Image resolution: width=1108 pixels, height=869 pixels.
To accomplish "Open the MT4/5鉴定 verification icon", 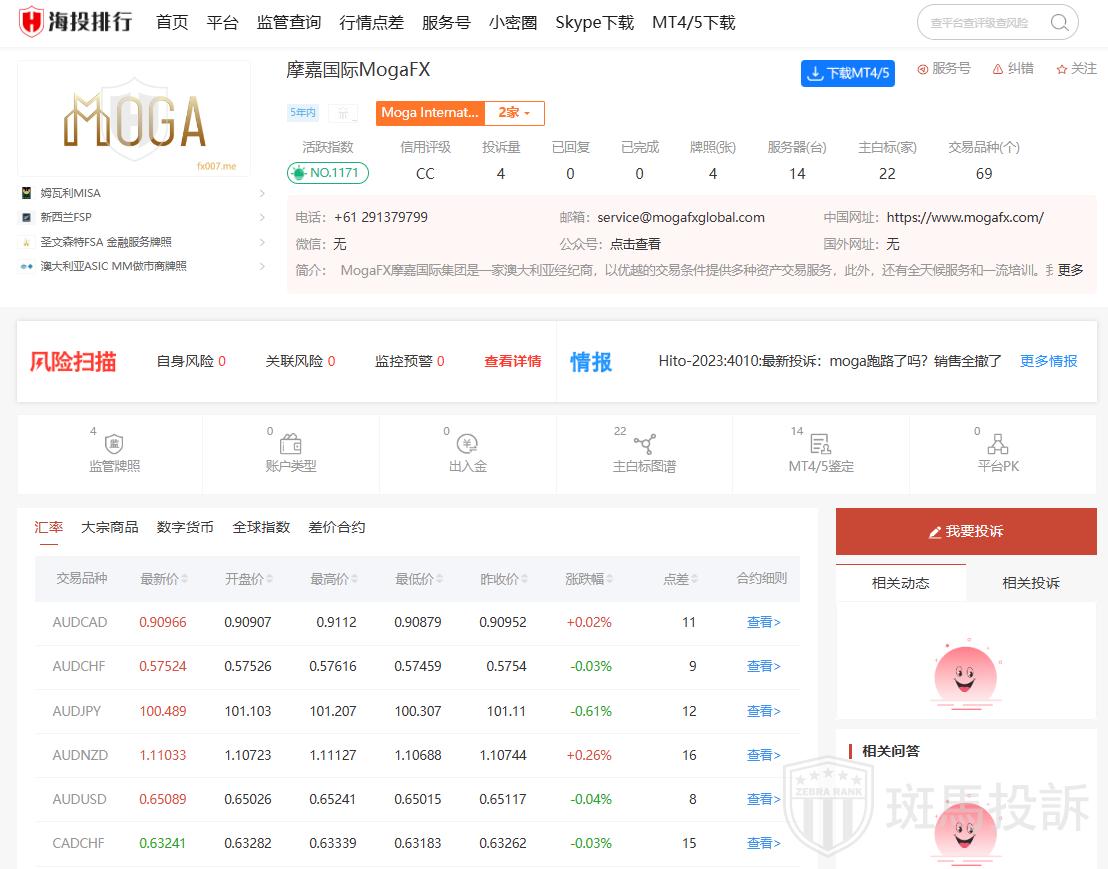I will (x=820, y=444).
